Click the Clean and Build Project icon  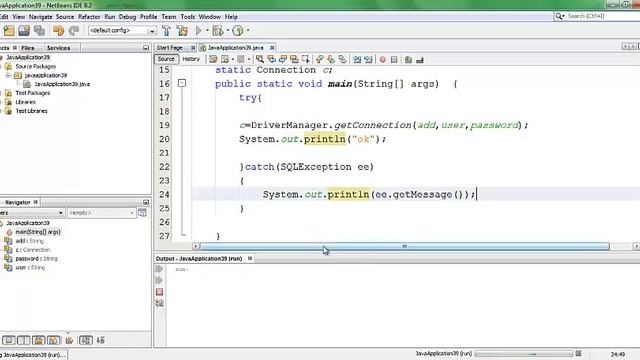(182, 31)
